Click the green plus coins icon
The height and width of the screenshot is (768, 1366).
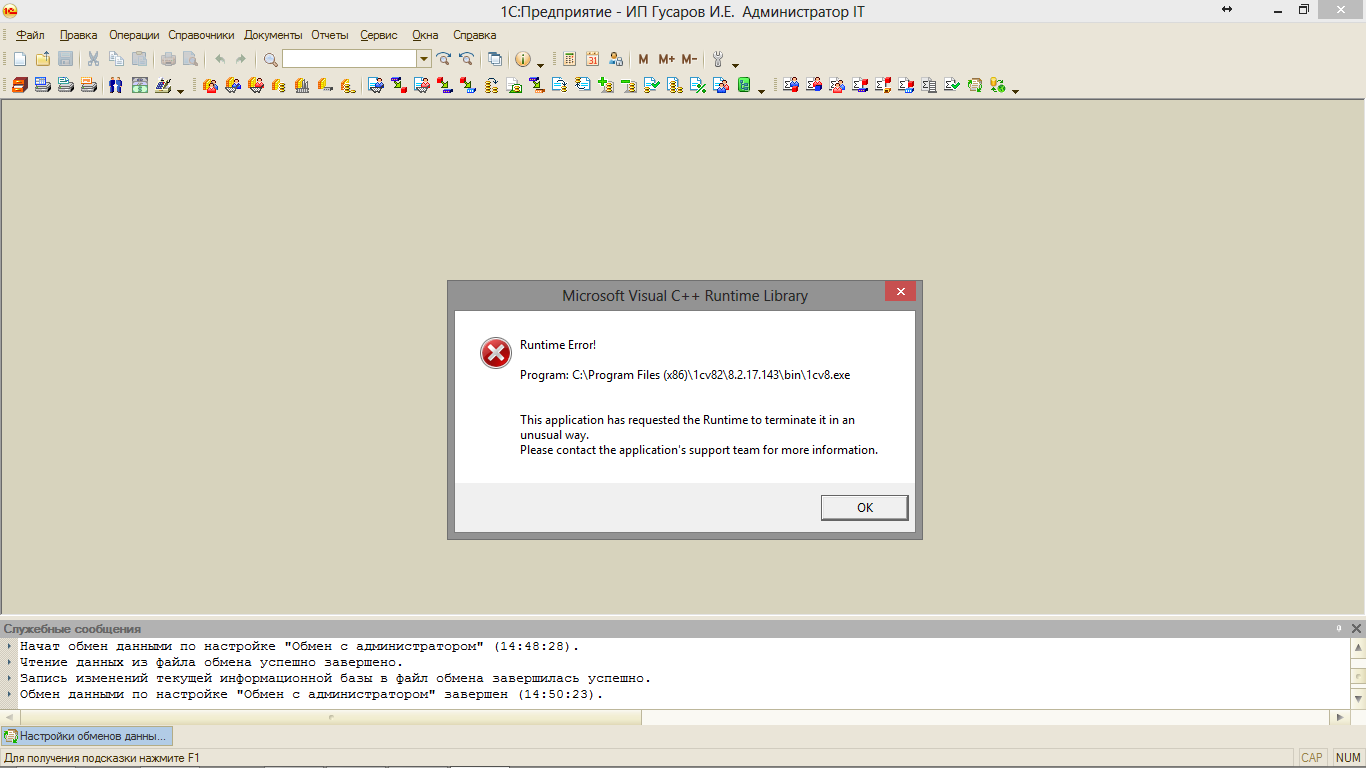(x=606, y=85)
